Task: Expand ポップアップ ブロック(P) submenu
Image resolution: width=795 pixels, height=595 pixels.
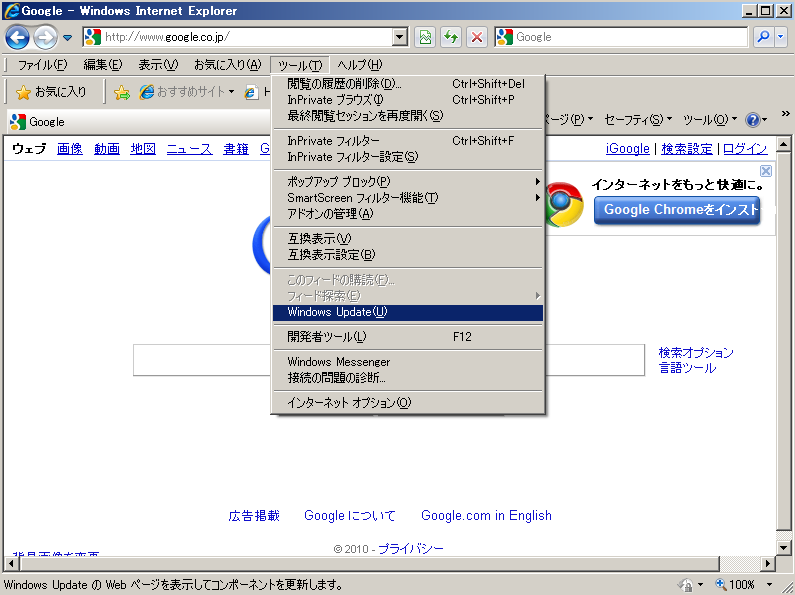Action: click(408, 181)
